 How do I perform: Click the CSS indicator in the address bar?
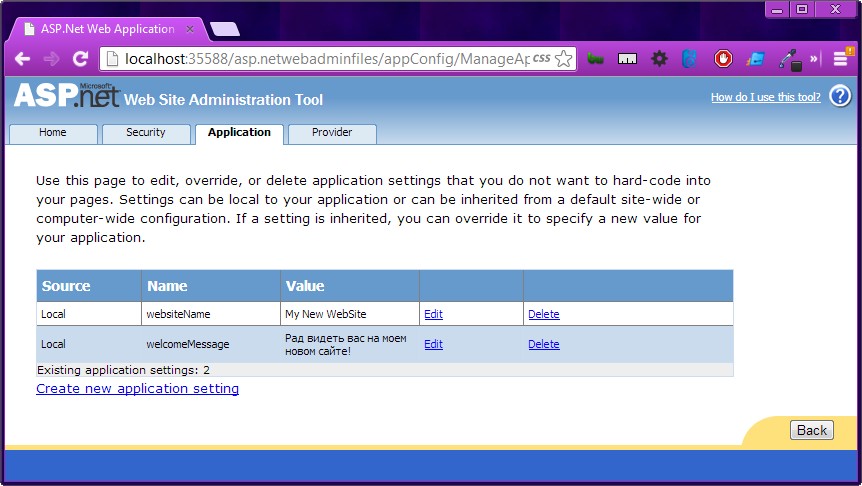(541, 58)
